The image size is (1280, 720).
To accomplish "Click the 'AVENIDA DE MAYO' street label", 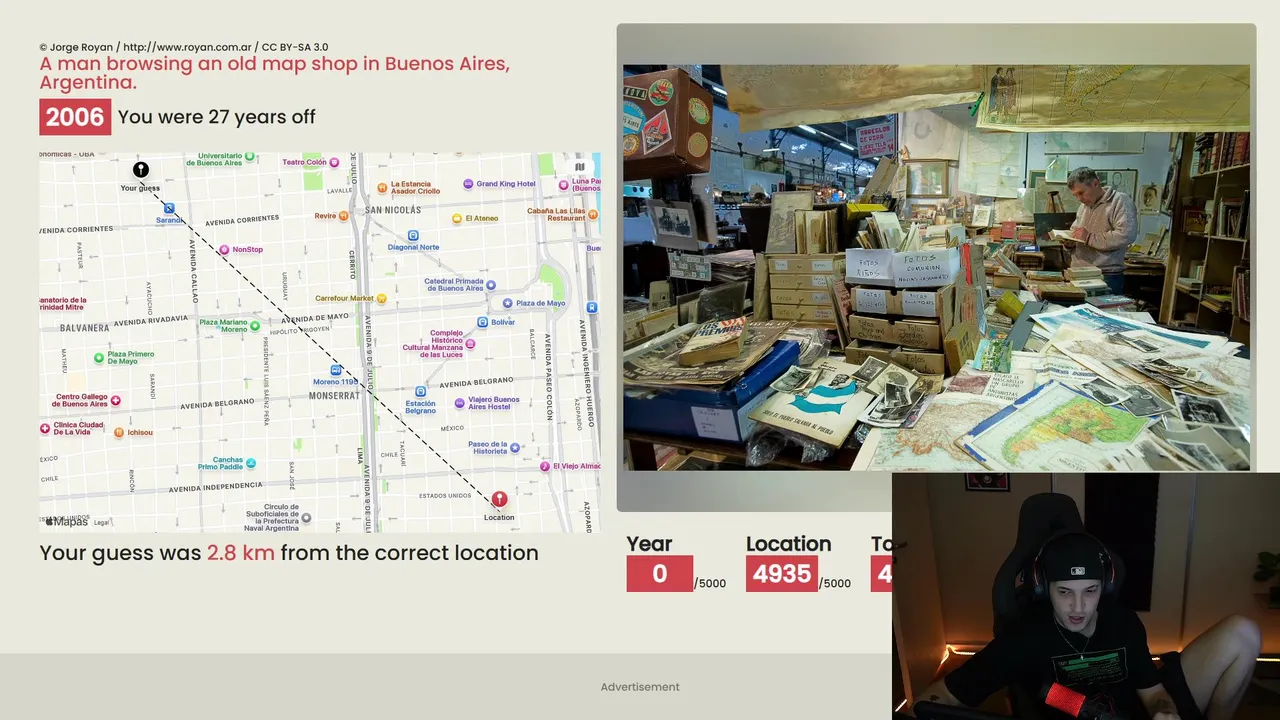I will [315, 316].
